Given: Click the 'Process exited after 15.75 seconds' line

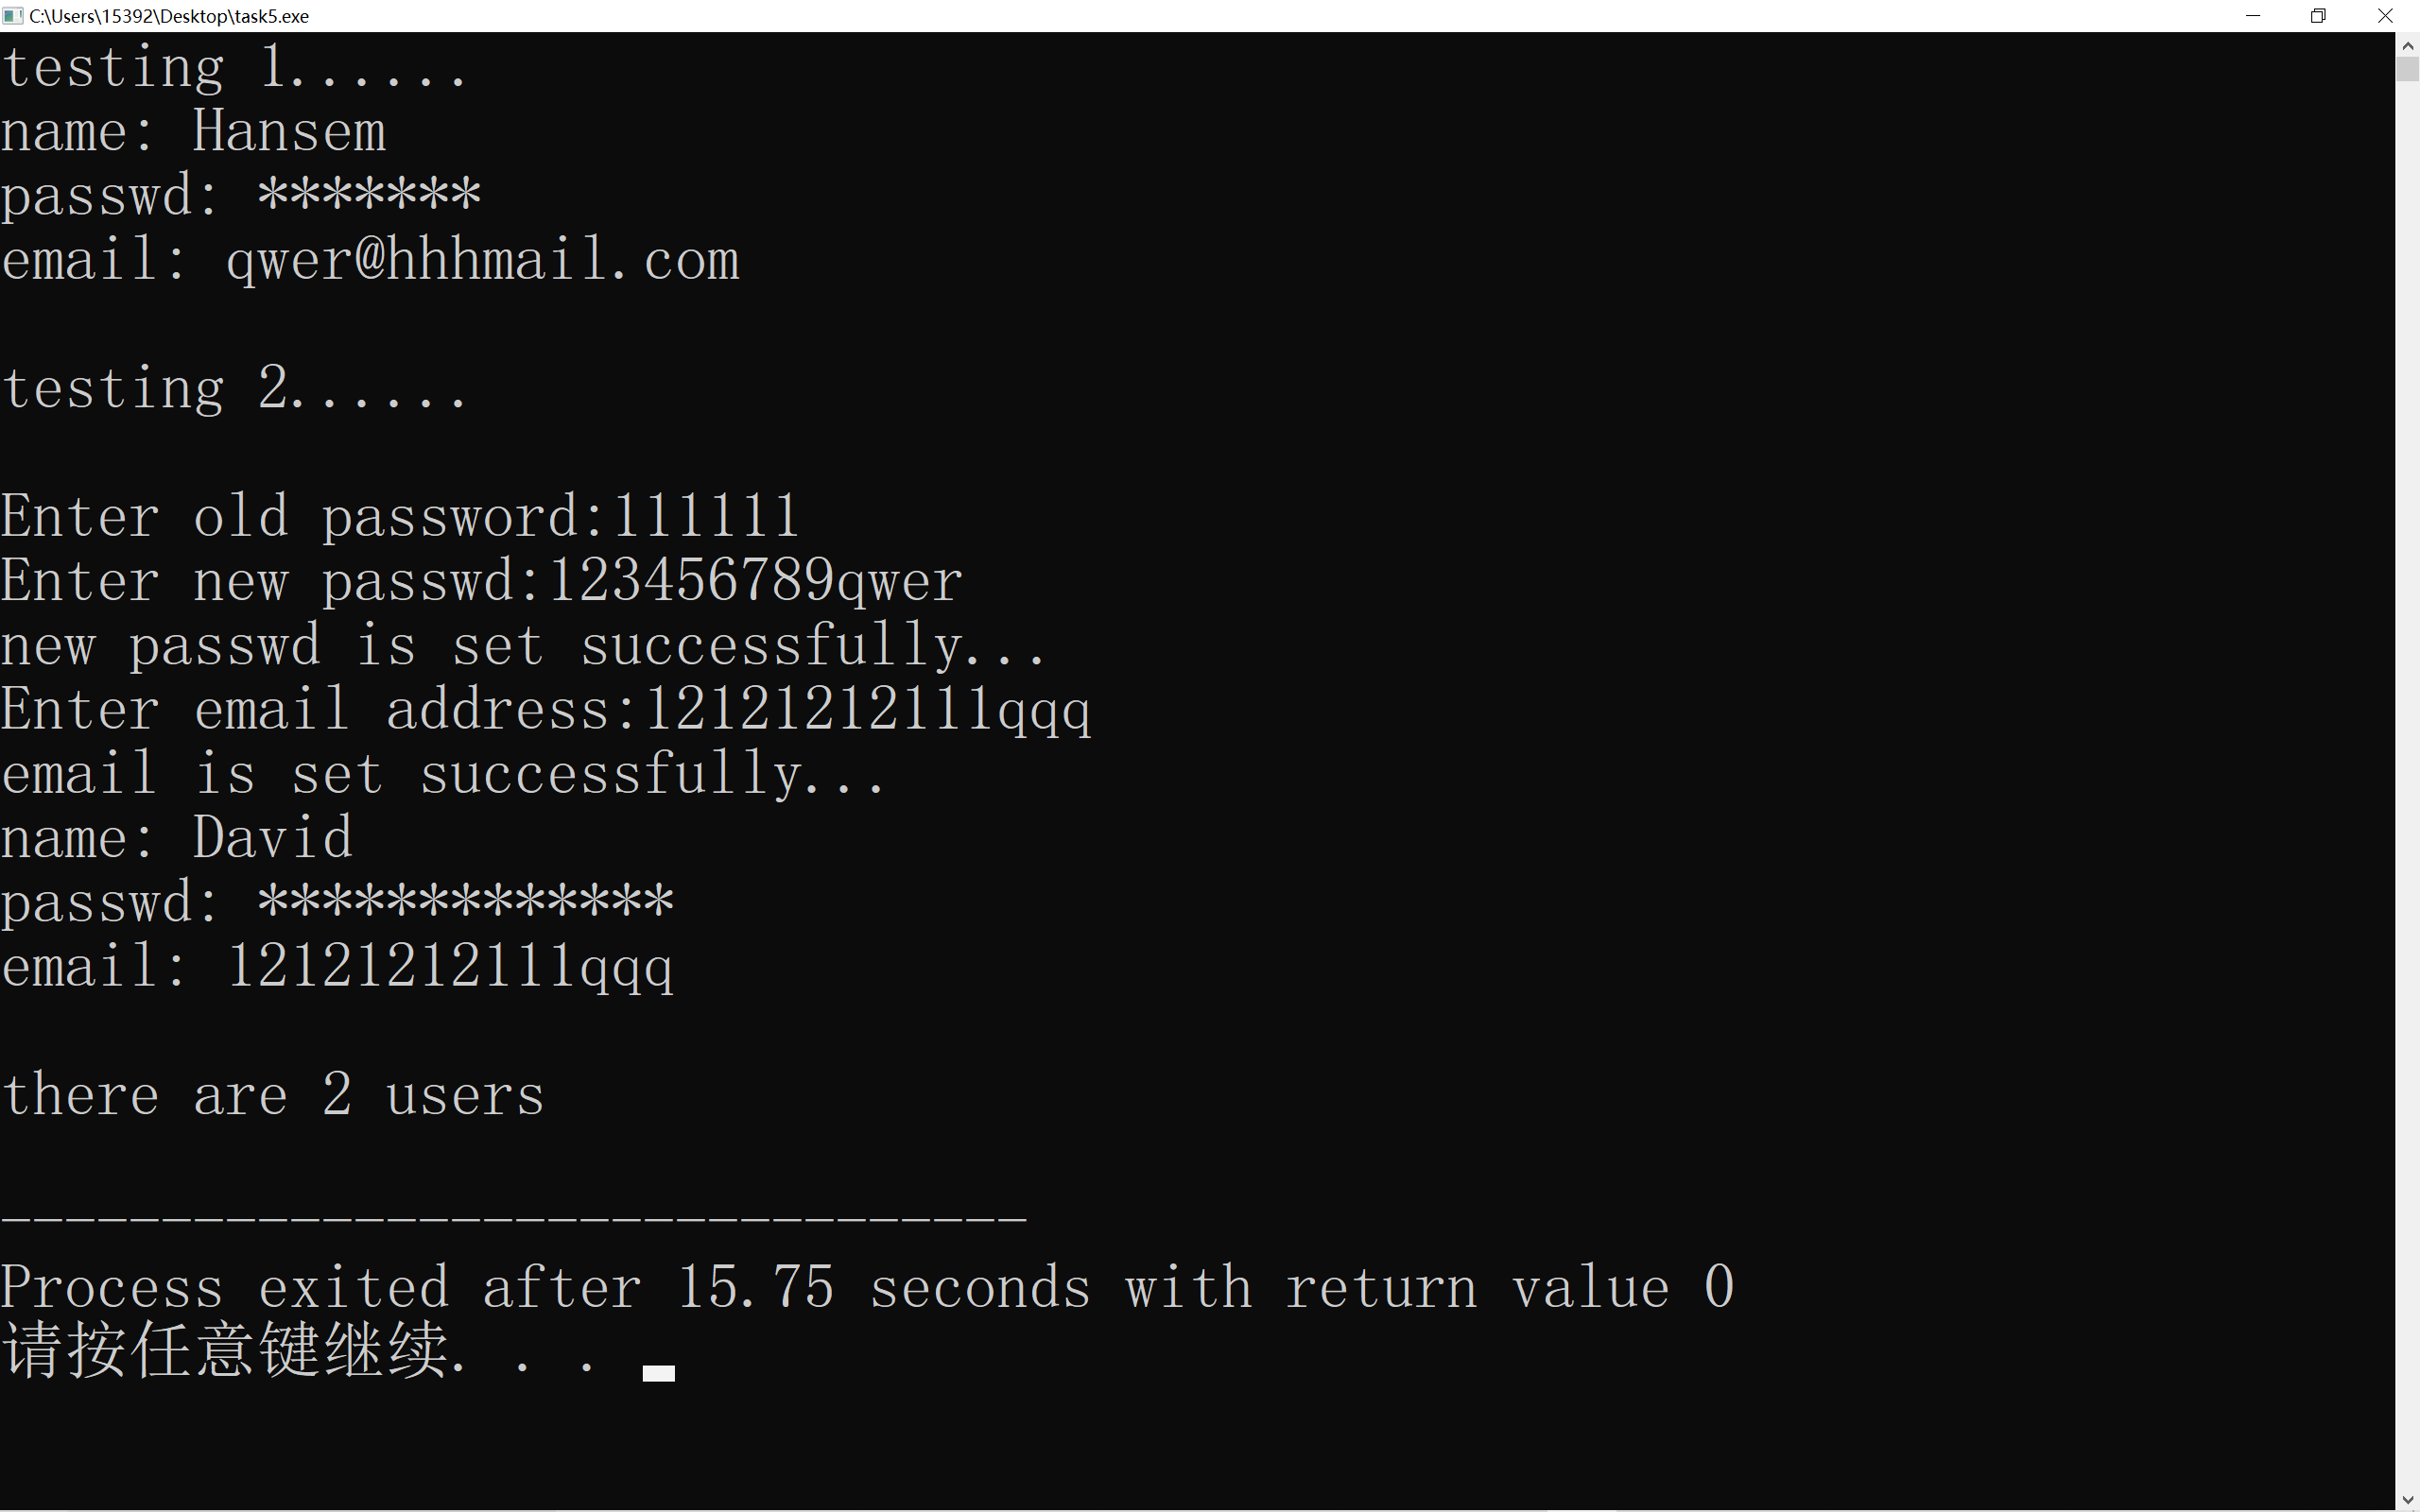Looking at the screenshot, I should [867, 1287].
